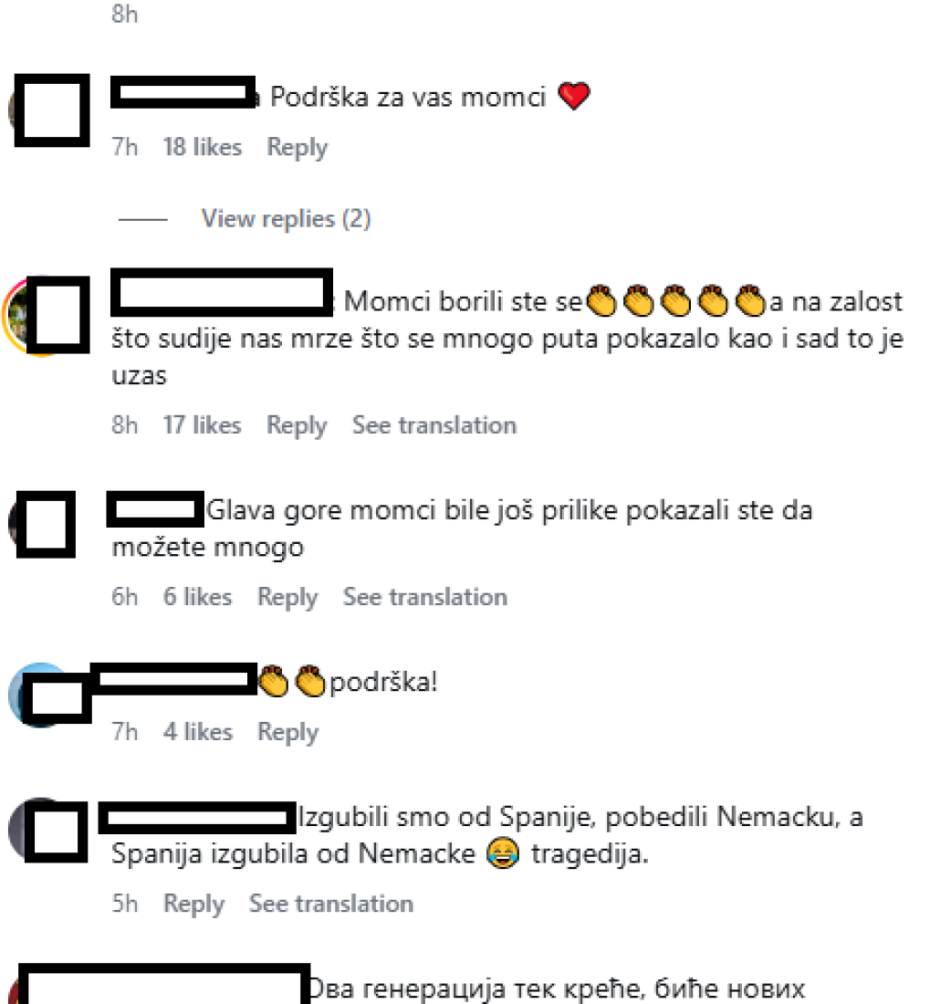Expand View replies (2) thread
This screenshot has width=930, height=1004.
tap(286, 219)
